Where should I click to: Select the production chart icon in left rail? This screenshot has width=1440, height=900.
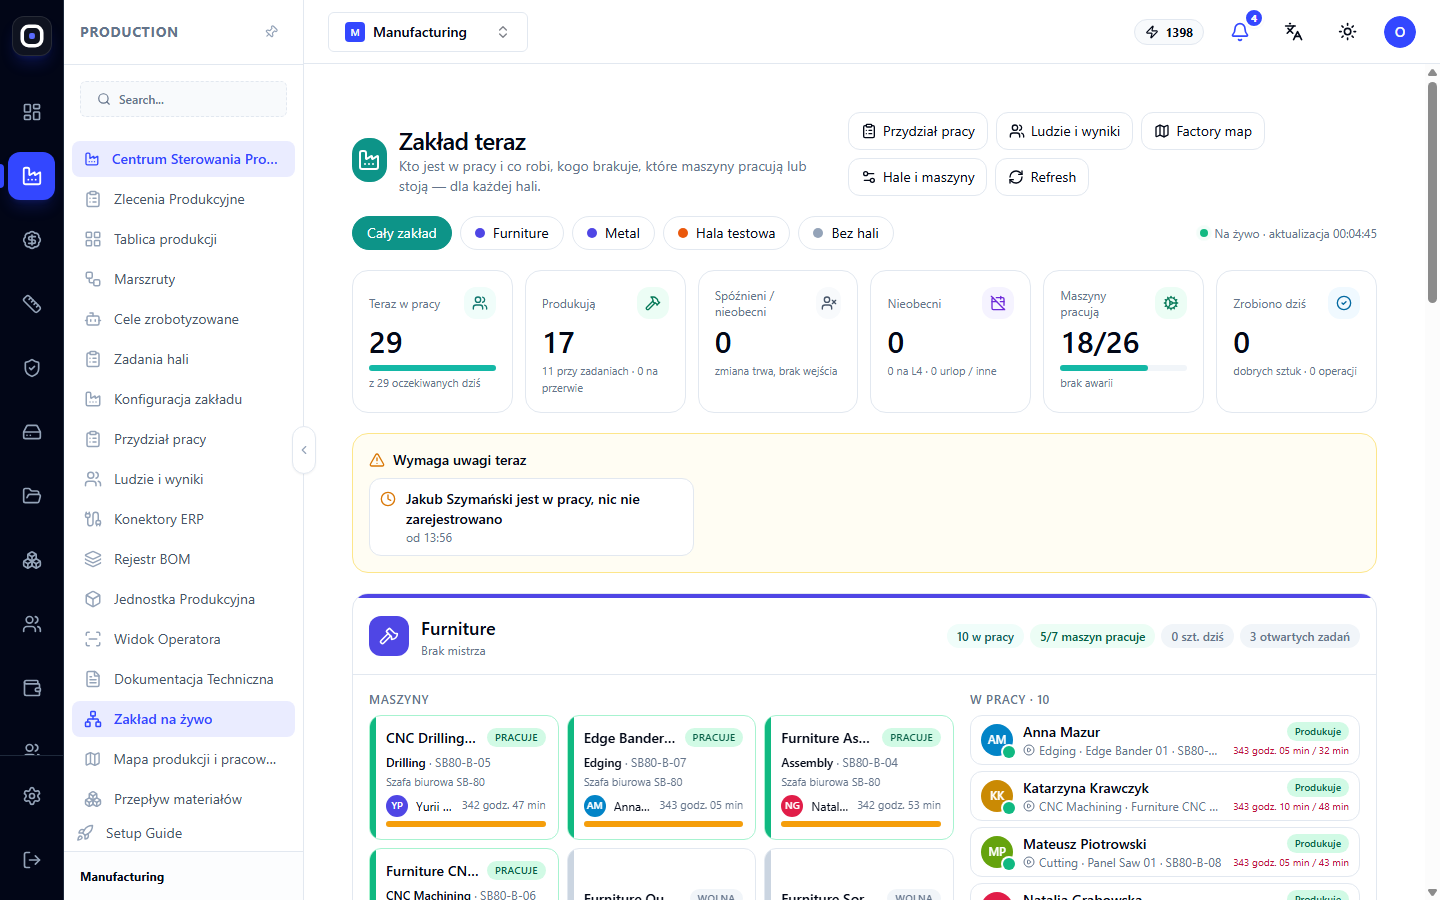[x=32, y=176]
